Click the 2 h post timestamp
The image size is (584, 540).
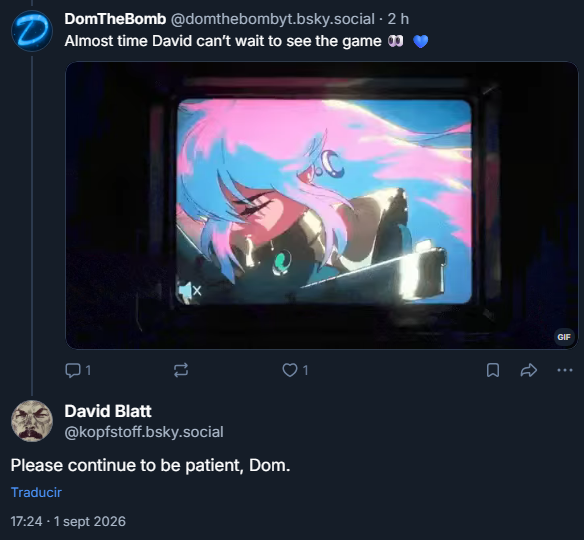click(398, 19)
